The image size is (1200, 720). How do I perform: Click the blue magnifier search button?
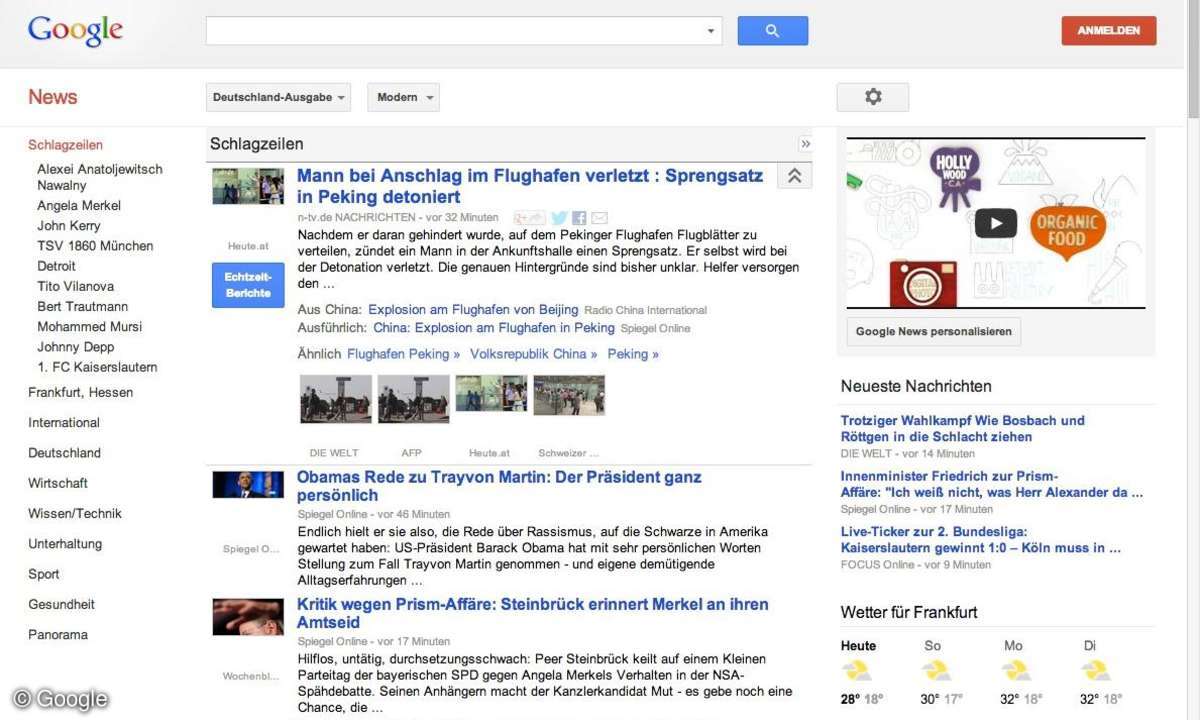click(x=772, y=31)
